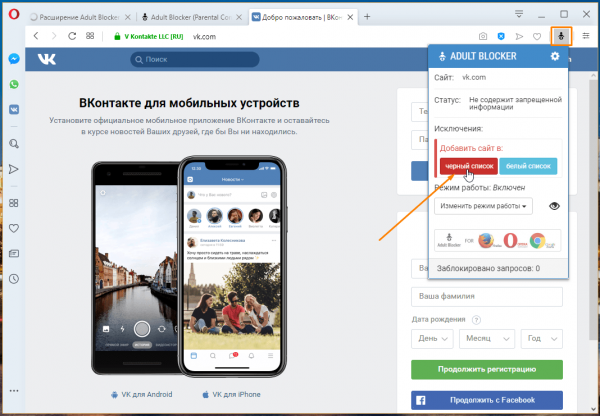Image resolution: width=600 pixels, height=416 pixels.
Task: Open Easy Setup sliders icon
Action: tap(586, 36)
